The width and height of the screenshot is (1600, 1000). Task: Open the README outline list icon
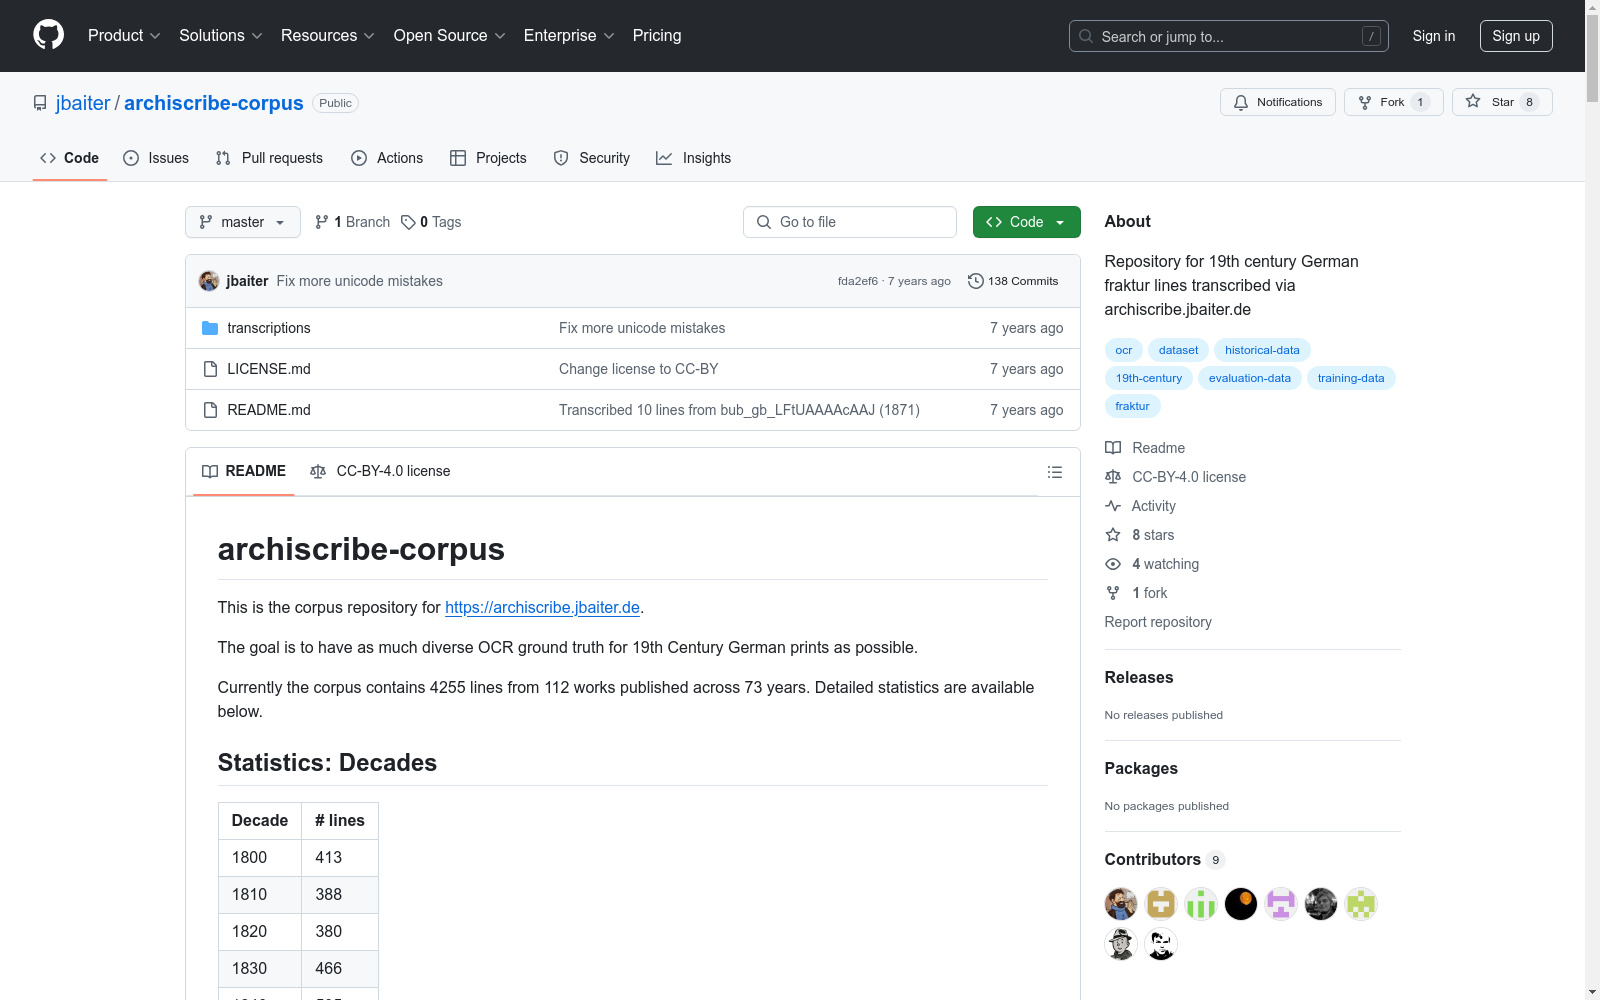tap(1054, 472)
